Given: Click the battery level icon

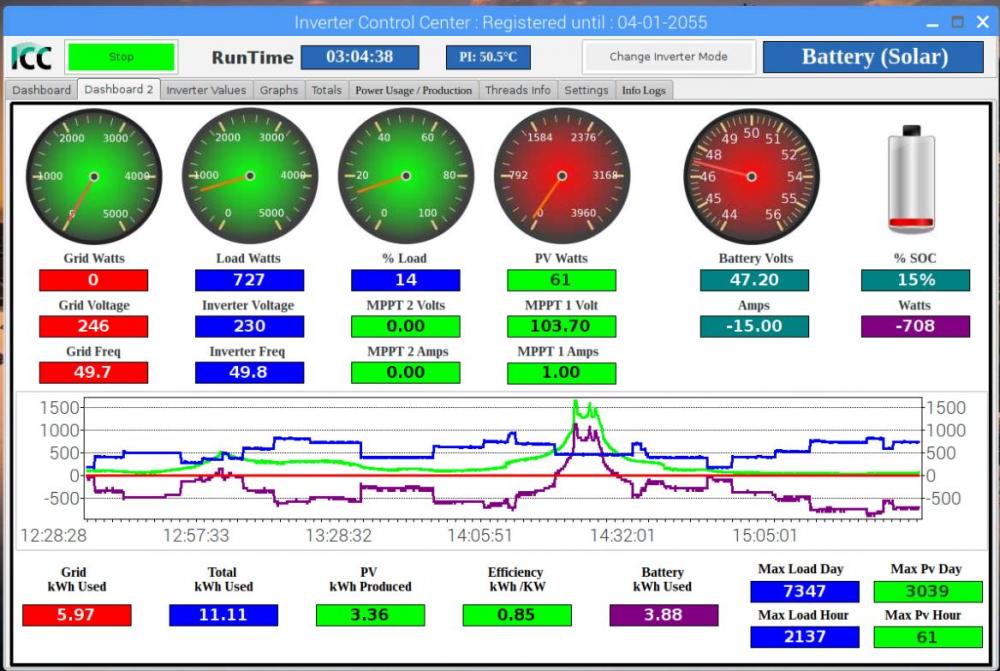Looking at the screenshot, I should [911, 179].
